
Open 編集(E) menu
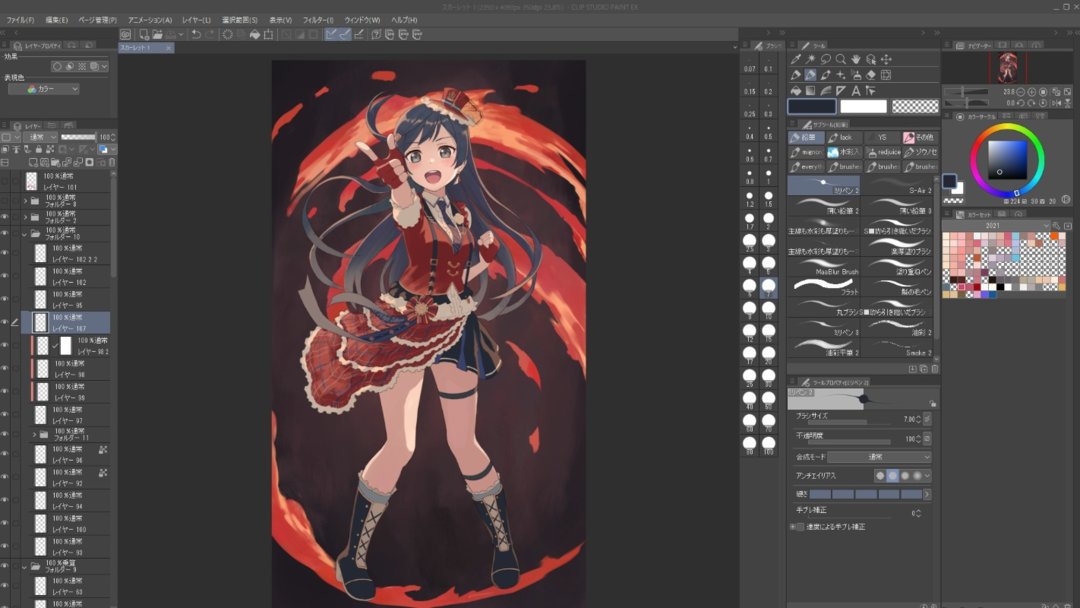56,20
